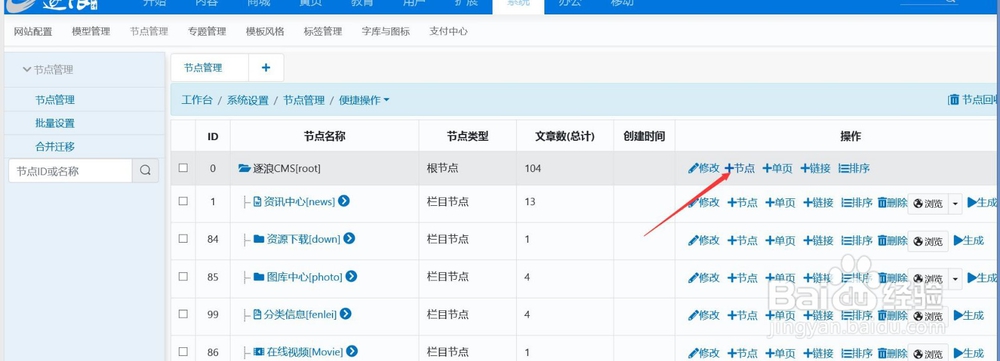Tick checkbox for 资讯中心[news] row
The width and height of the screenshot is (1000, 361).
tap(183, 201)
